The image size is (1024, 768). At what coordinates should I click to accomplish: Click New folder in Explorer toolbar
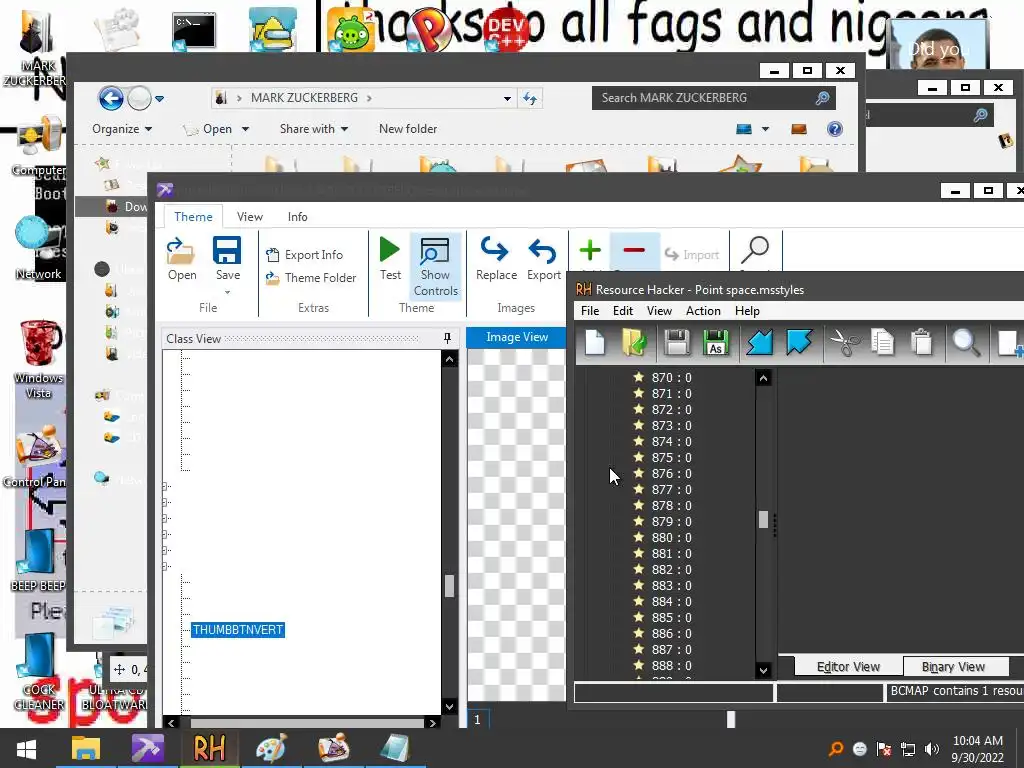(408, 129)
